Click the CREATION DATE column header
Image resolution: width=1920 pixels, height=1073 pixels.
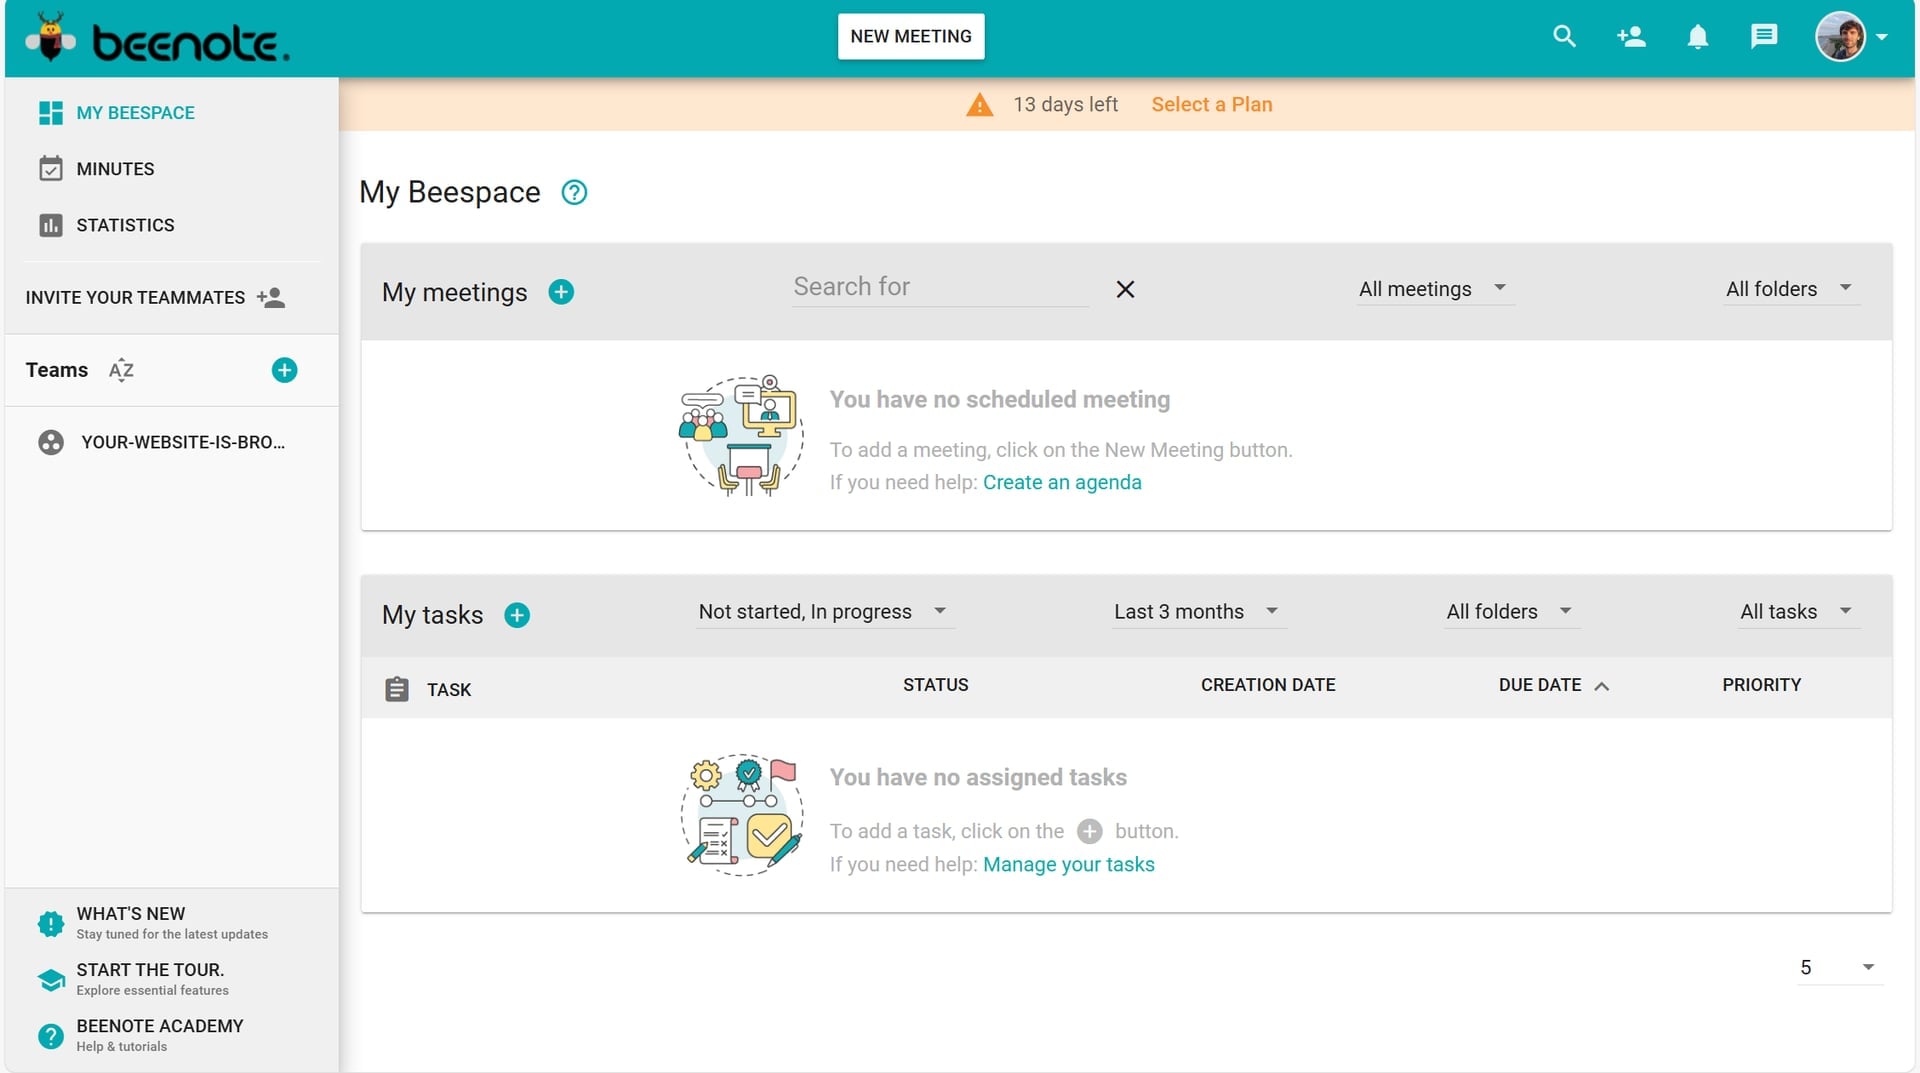pyautogui.click(x=1268, y=685)
